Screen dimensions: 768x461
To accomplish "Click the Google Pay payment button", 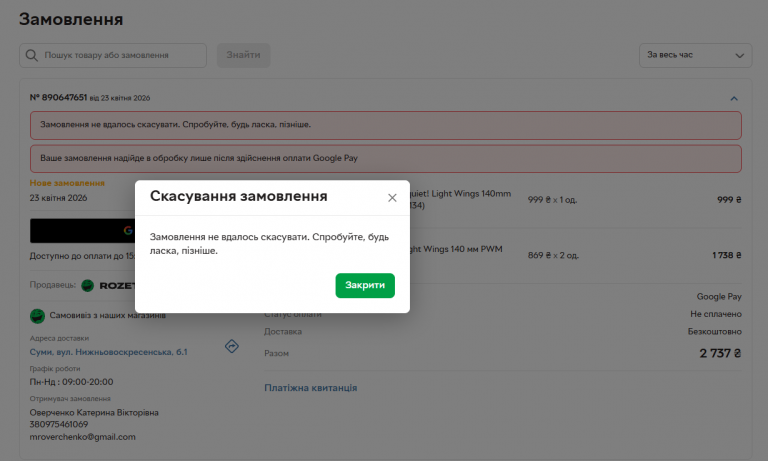I will (82, 231).
